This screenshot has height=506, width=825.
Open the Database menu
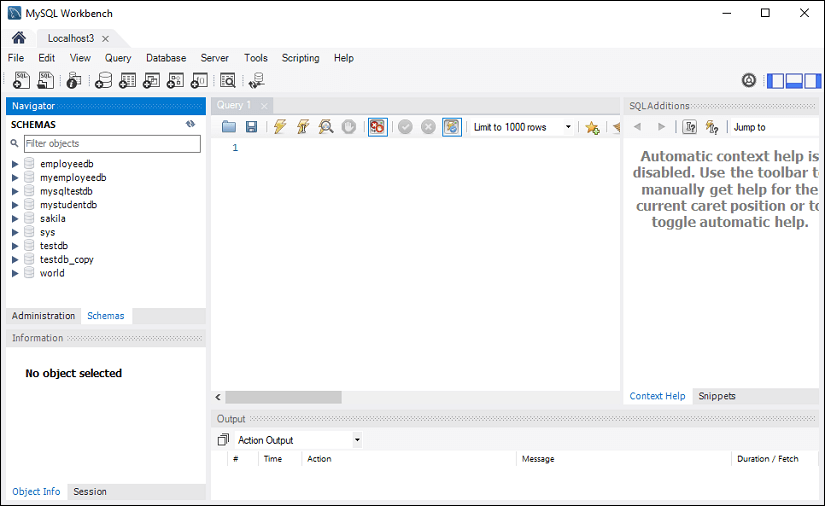point(166,58)
